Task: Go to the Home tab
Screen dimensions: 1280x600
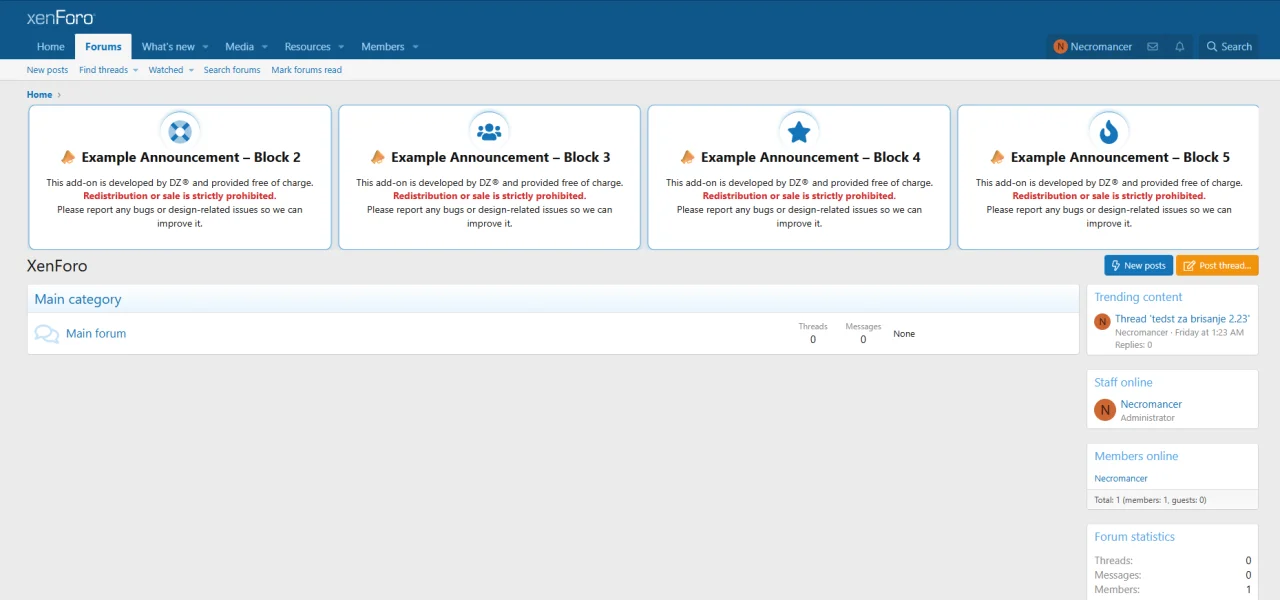Action: [51, 47]
